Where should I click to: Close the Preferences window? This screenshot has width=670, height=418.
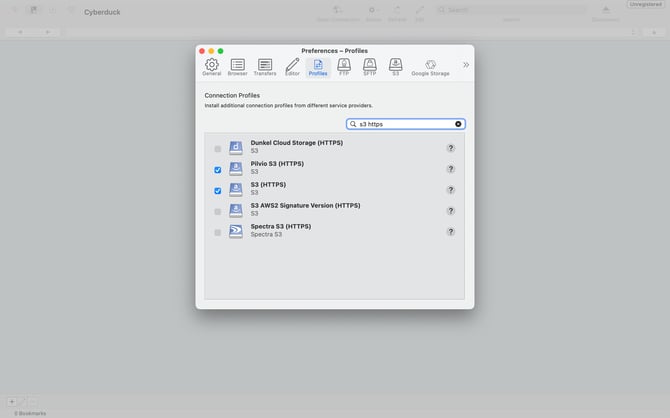pos(202,51)
